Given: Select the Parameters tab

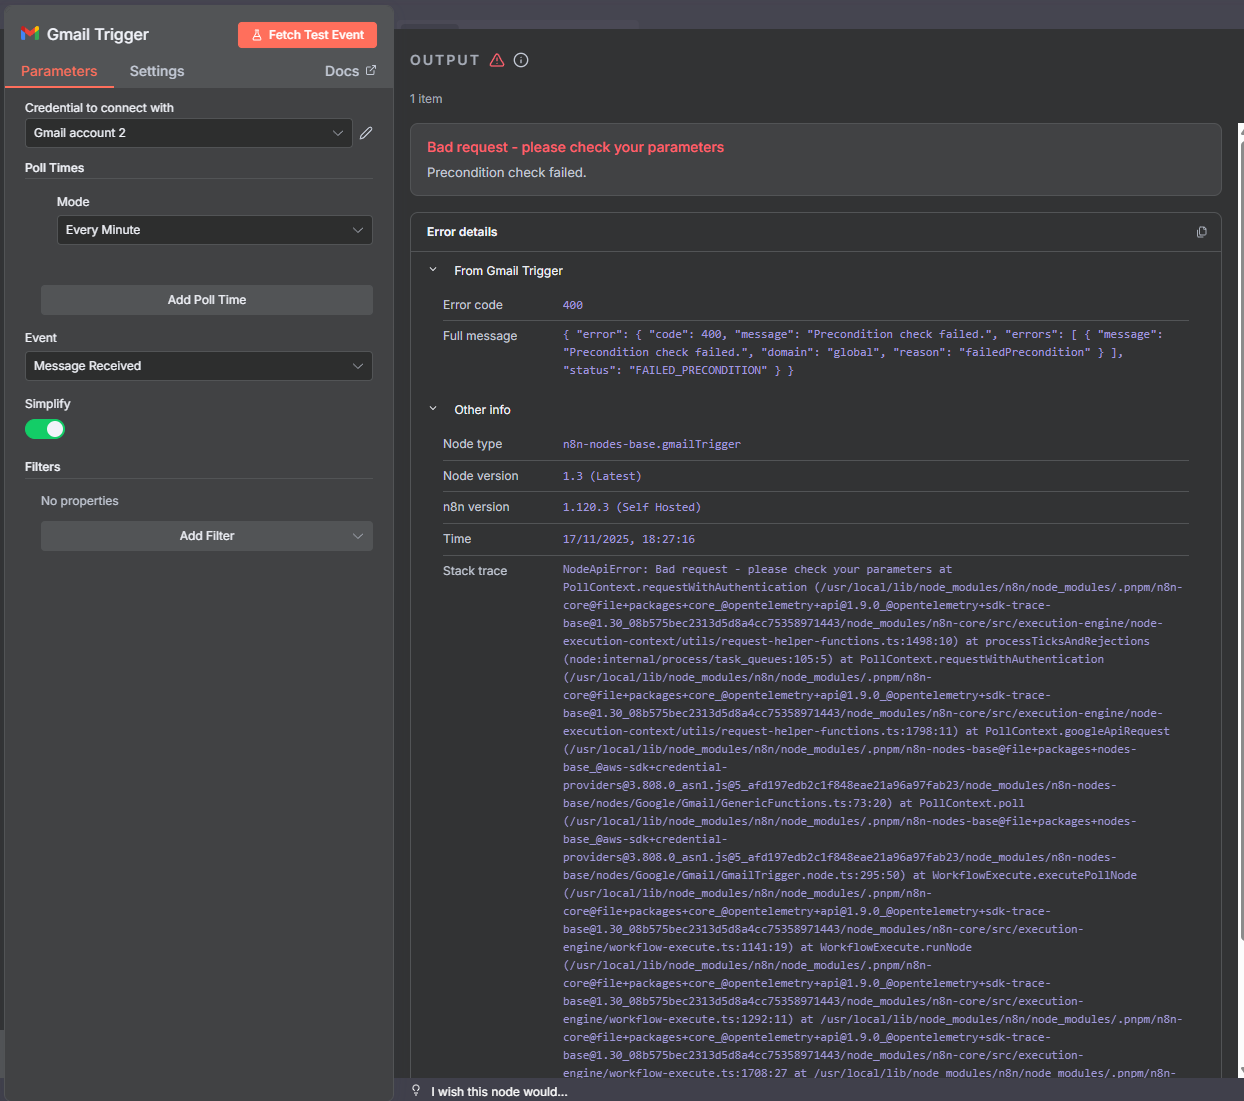Looking at the screenshot, I should pos(59,71).
